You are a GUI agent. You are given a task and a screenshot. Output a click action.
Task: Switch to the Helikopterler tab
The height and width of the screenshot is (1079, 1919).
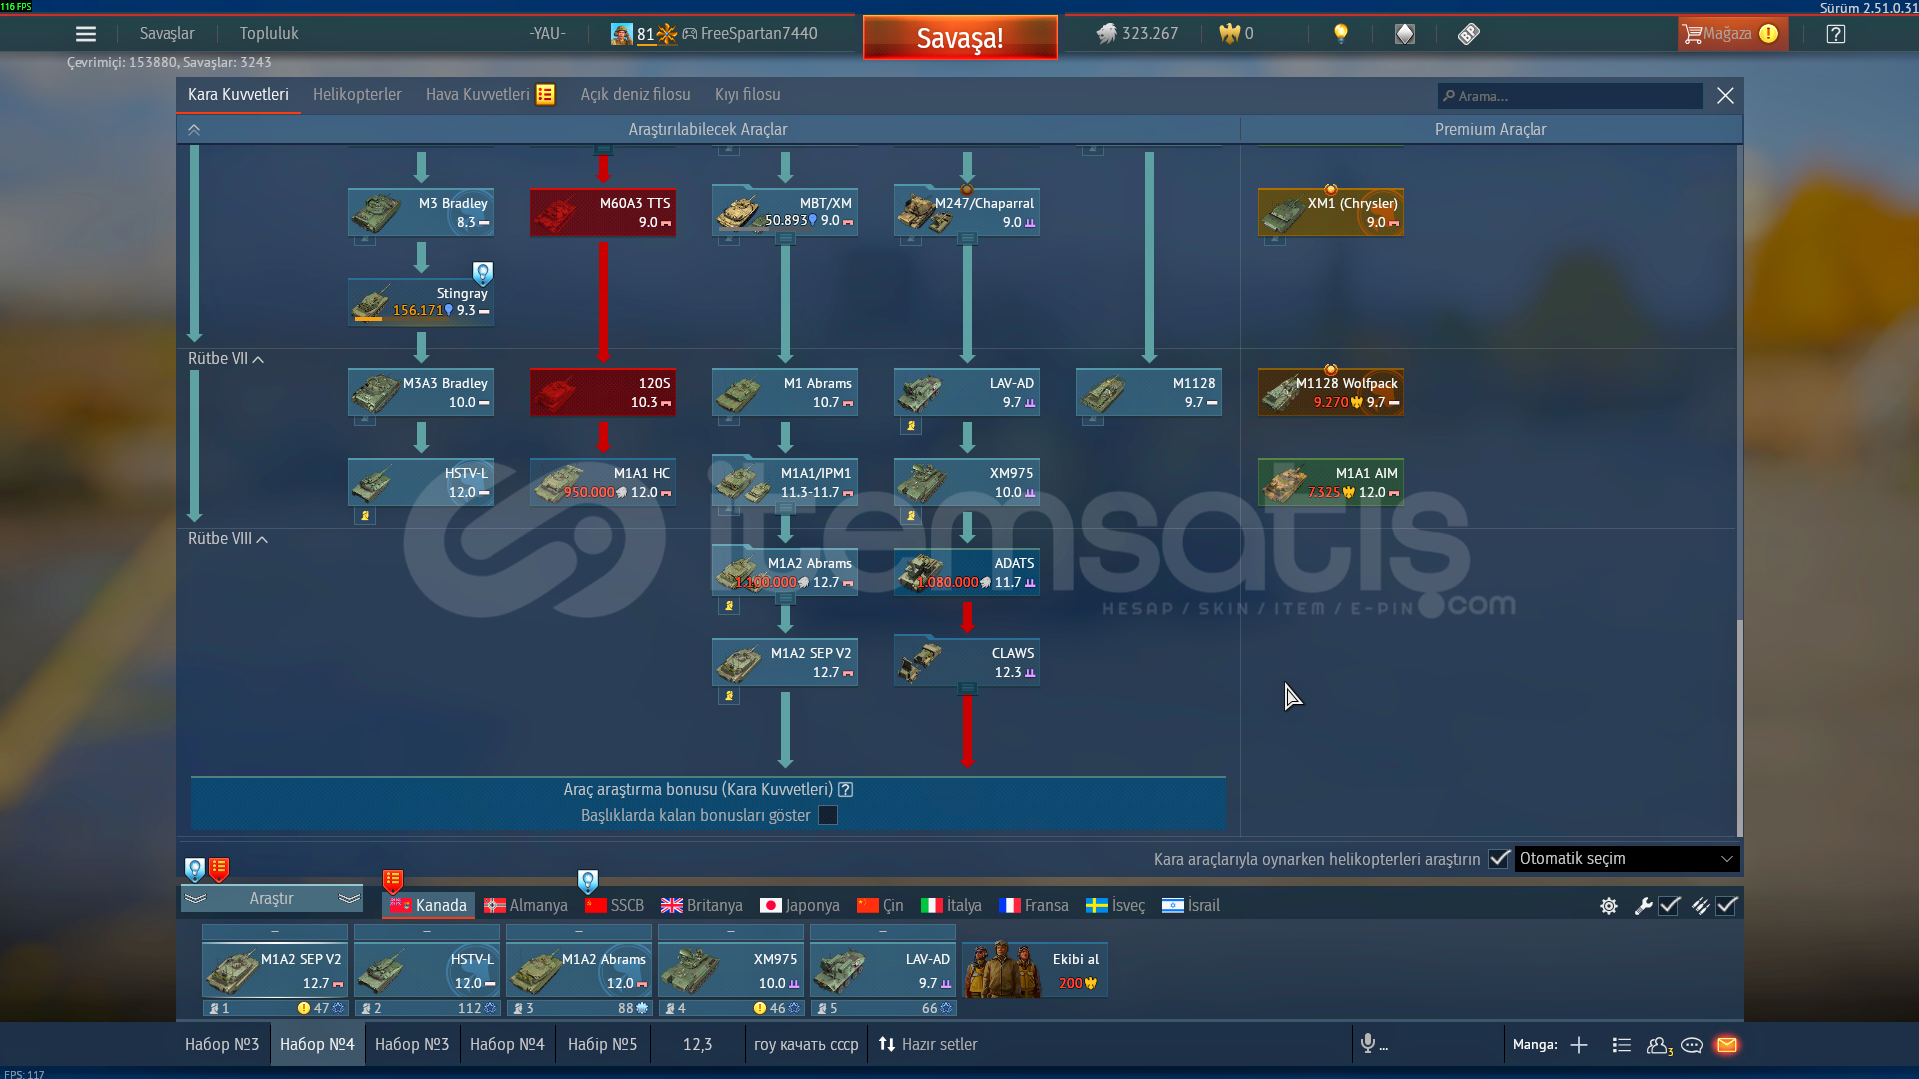point(357,95)
